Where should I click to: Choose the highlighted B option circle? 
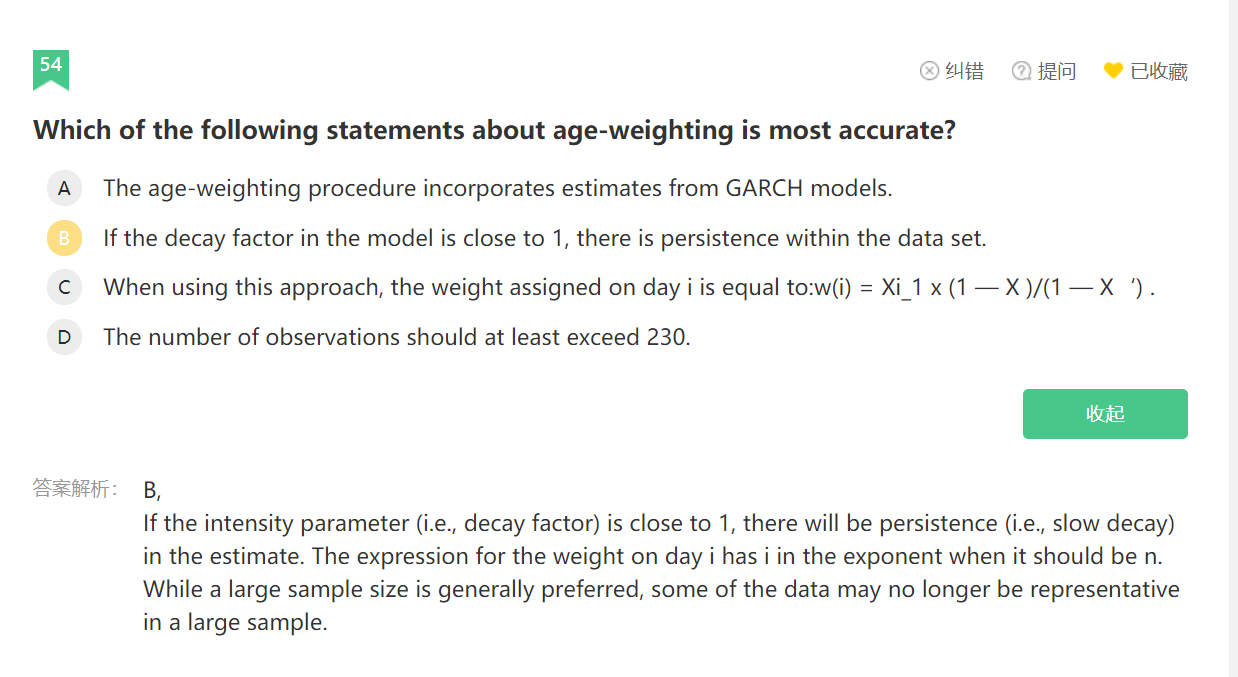pos(64,238)
